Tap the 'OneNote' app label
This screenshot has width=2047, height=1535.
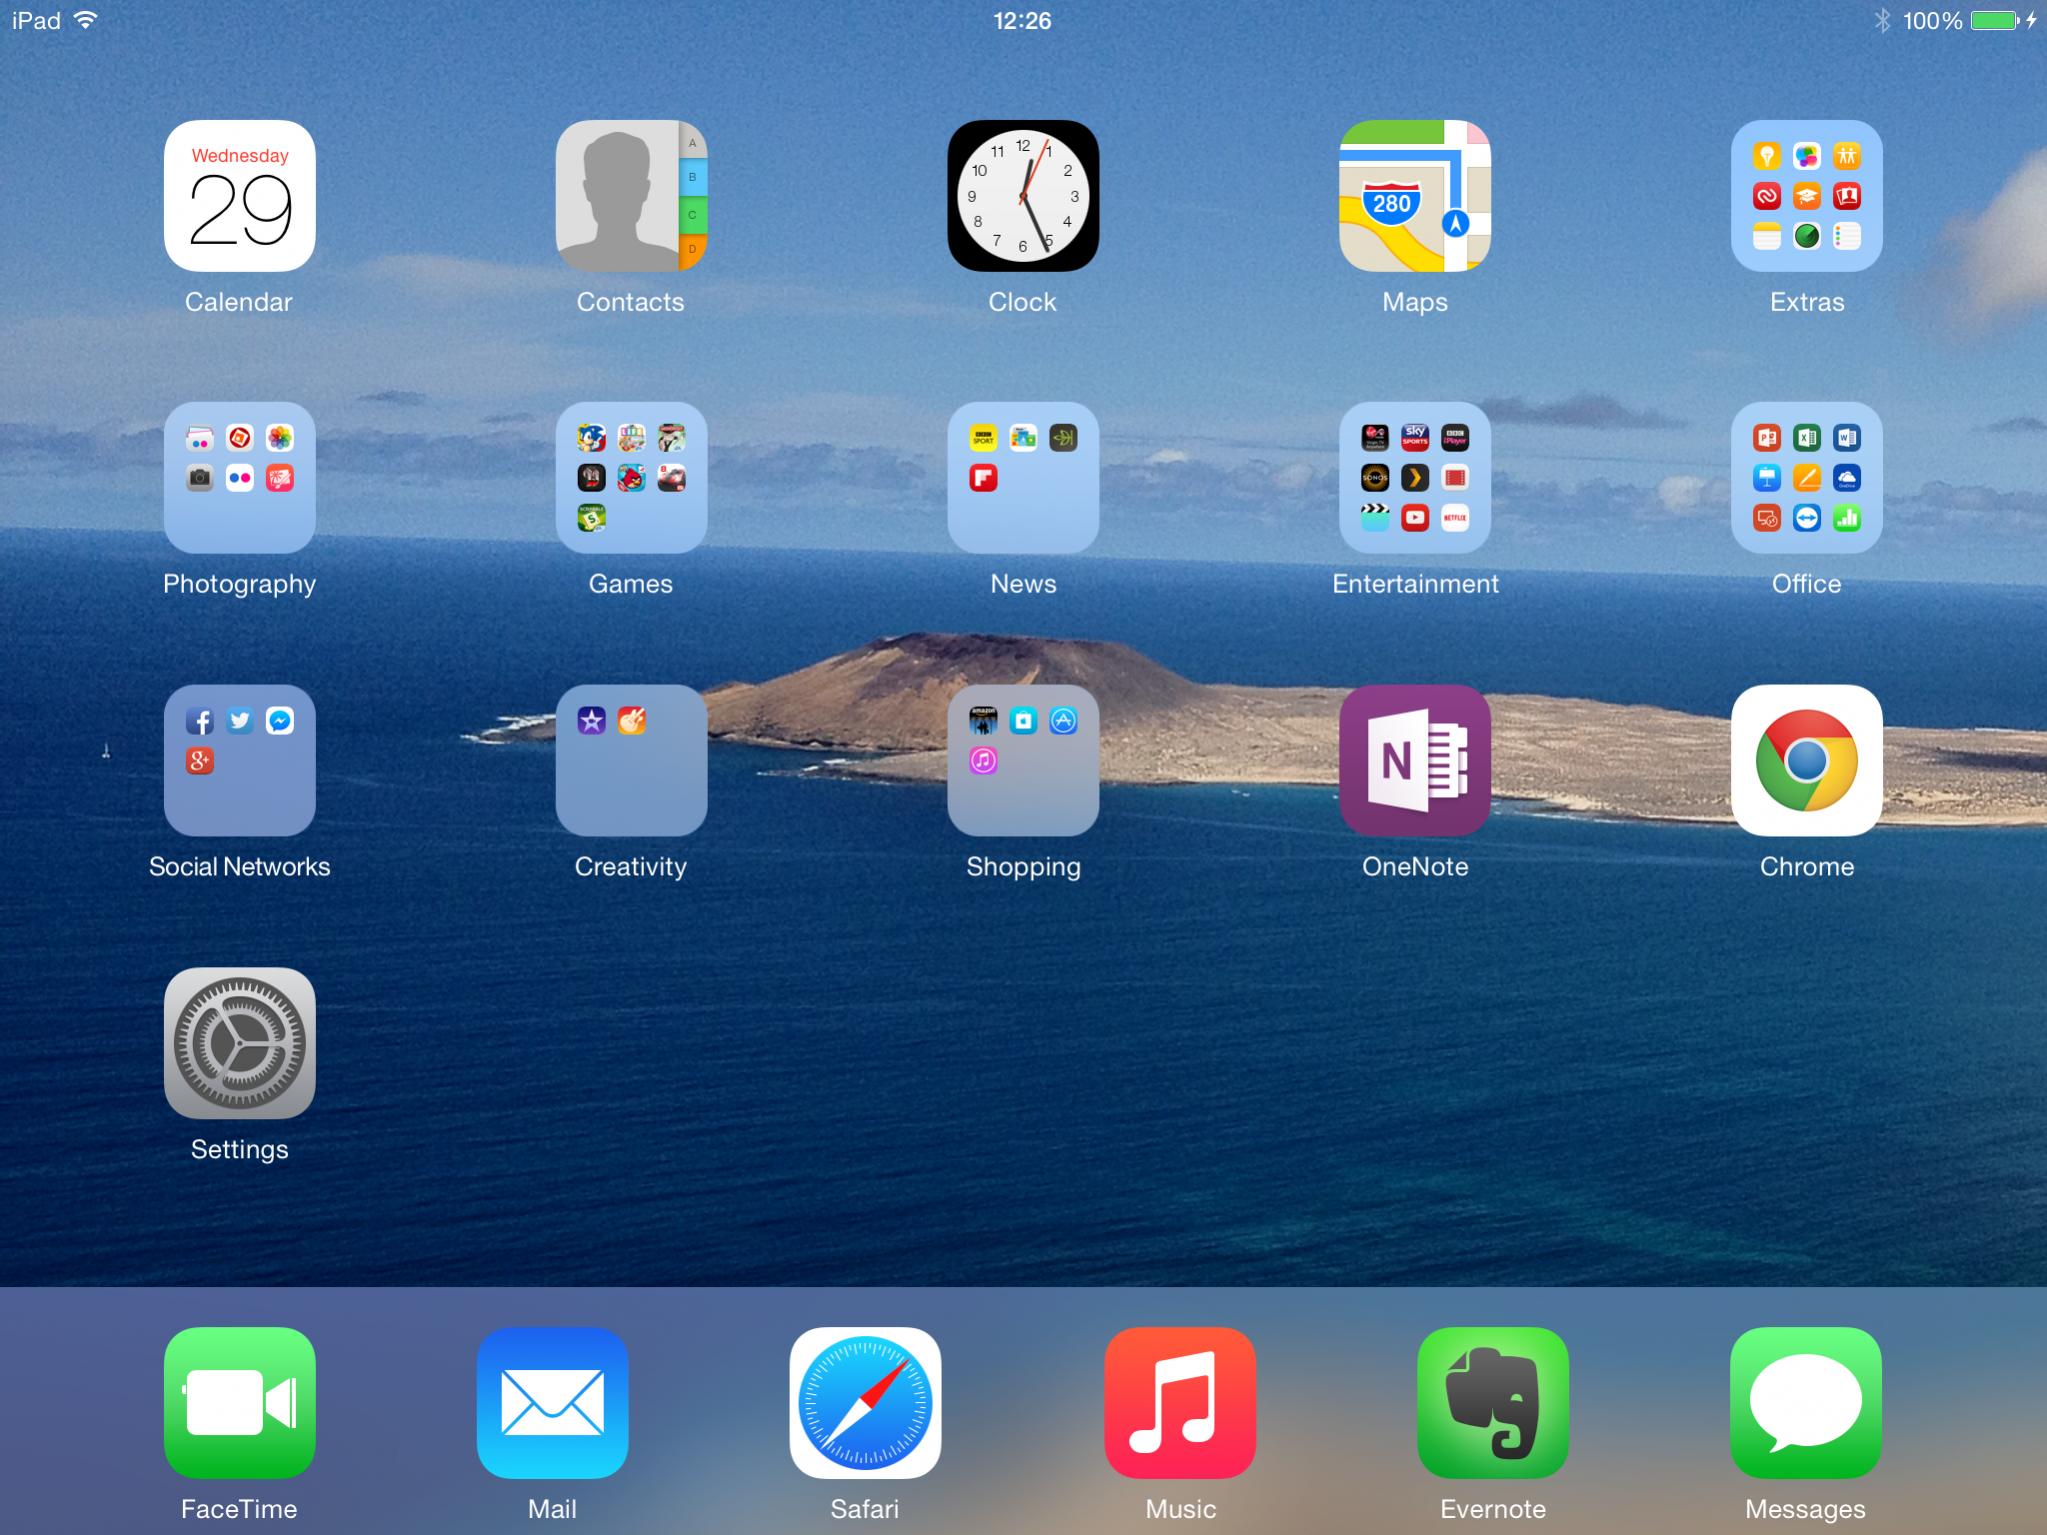(x=1415, y=866)
